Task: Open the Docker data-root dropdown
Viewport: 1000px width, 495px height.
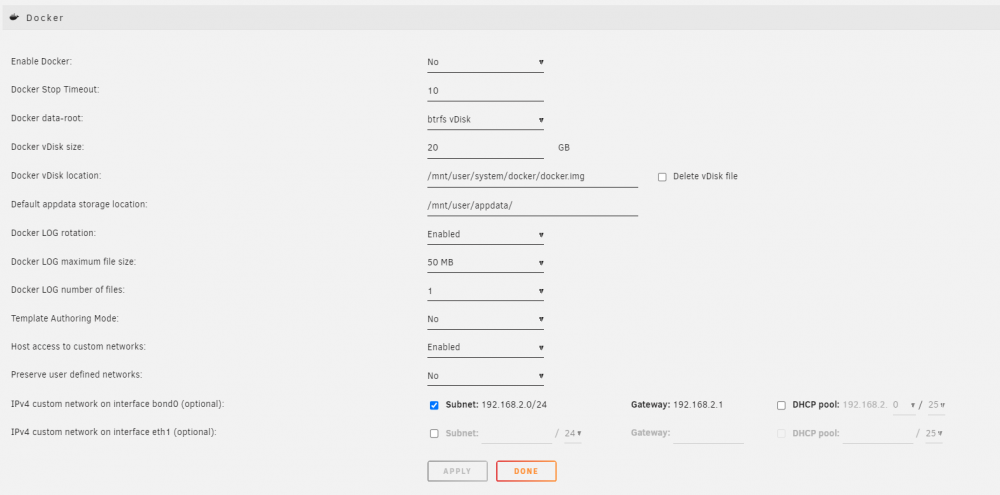Action: point(485,119)
